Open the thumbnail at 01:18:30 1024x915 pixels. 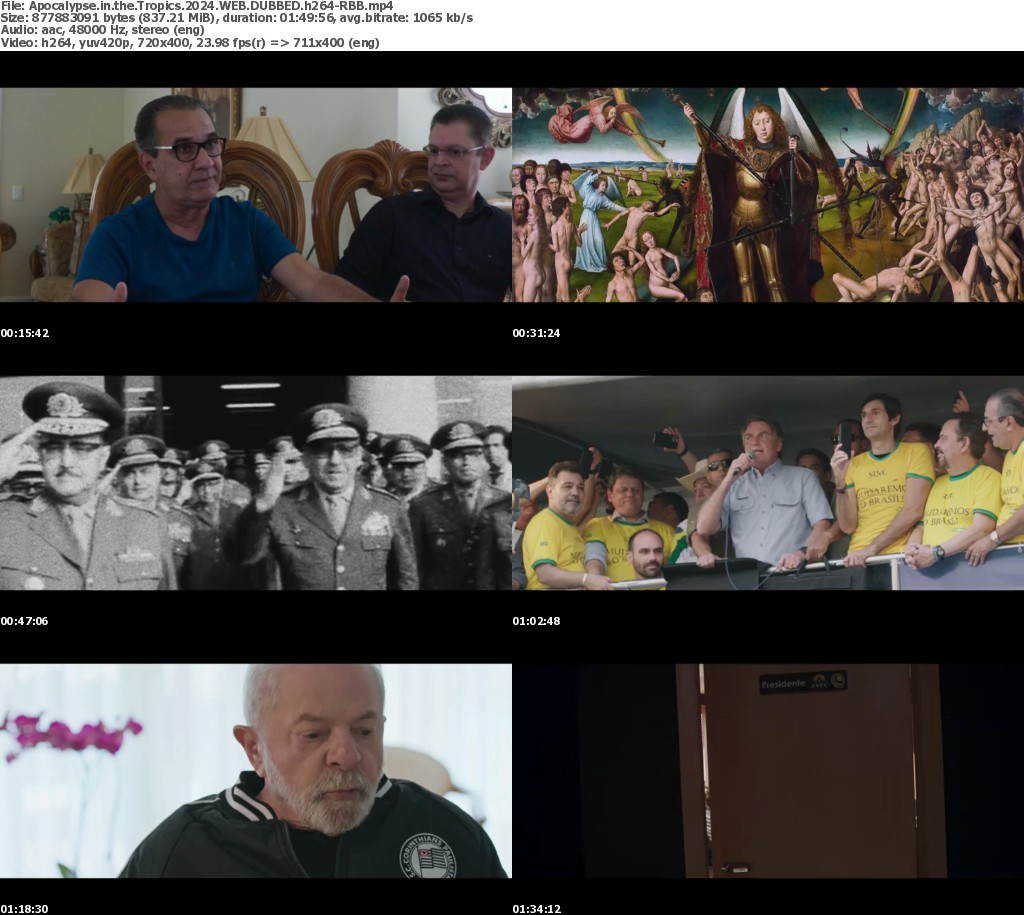(x=256, y=771)
